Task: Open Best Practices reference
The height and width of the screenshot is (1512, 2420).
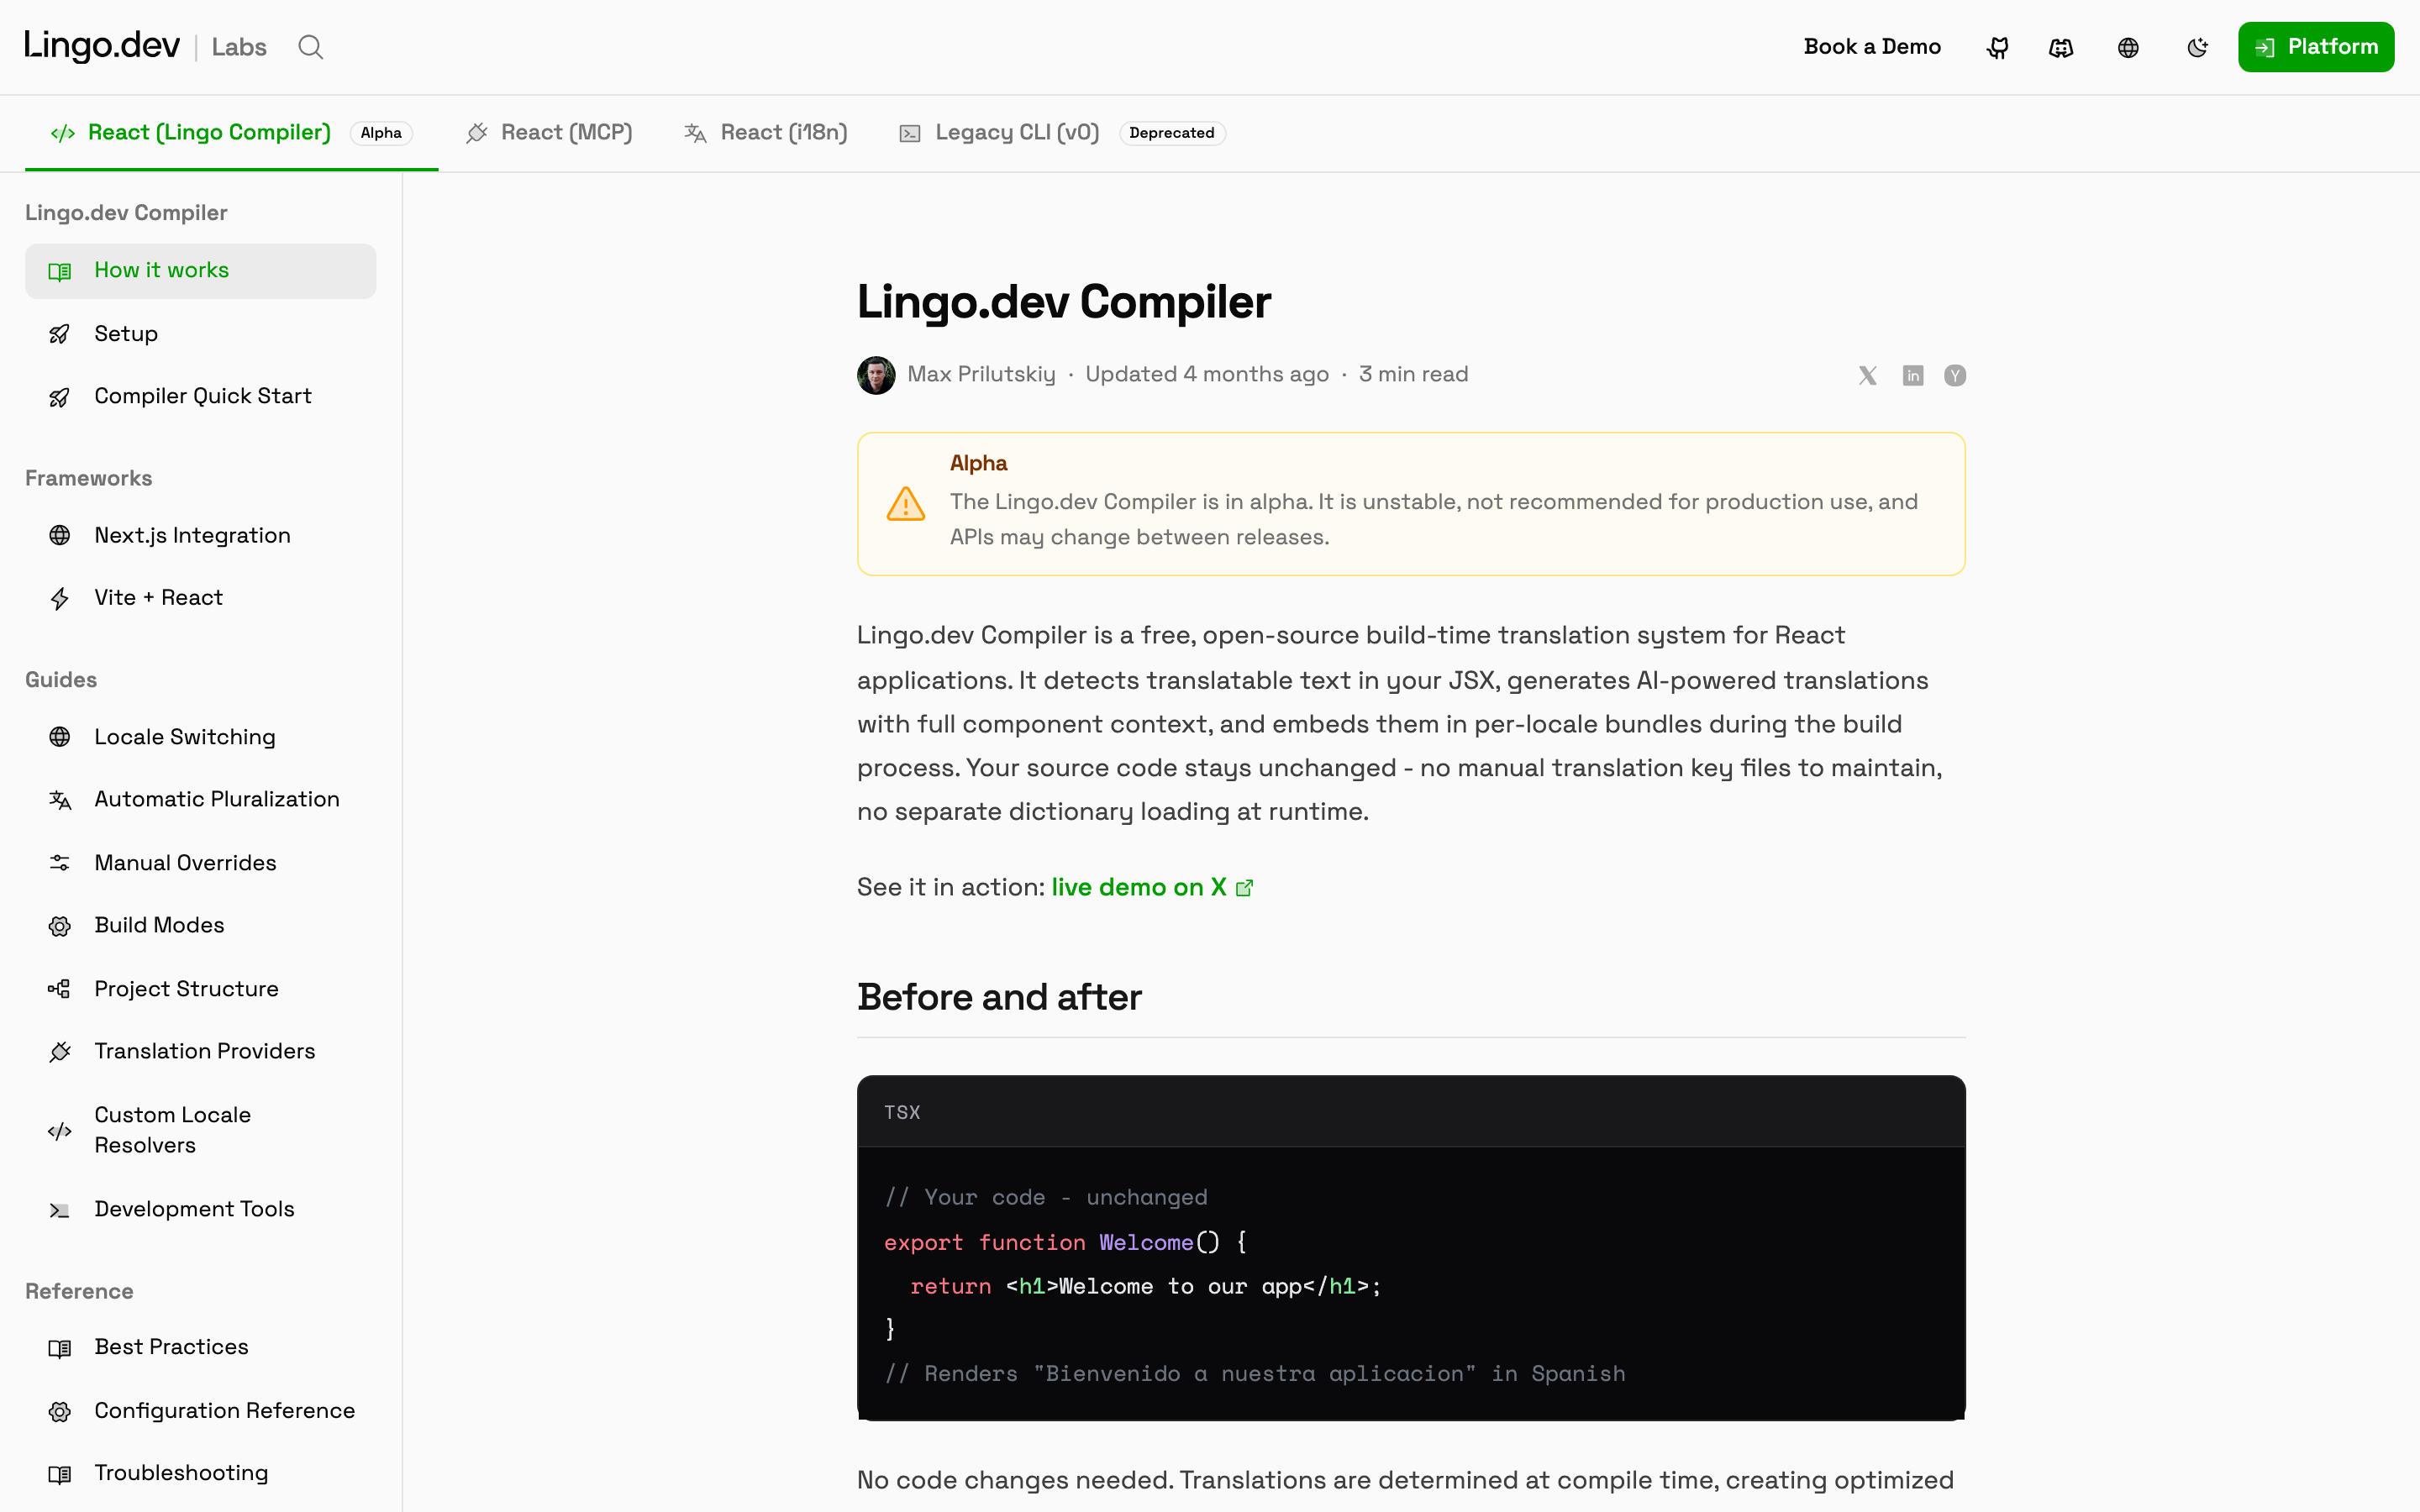Action: tap(200, 1347)
